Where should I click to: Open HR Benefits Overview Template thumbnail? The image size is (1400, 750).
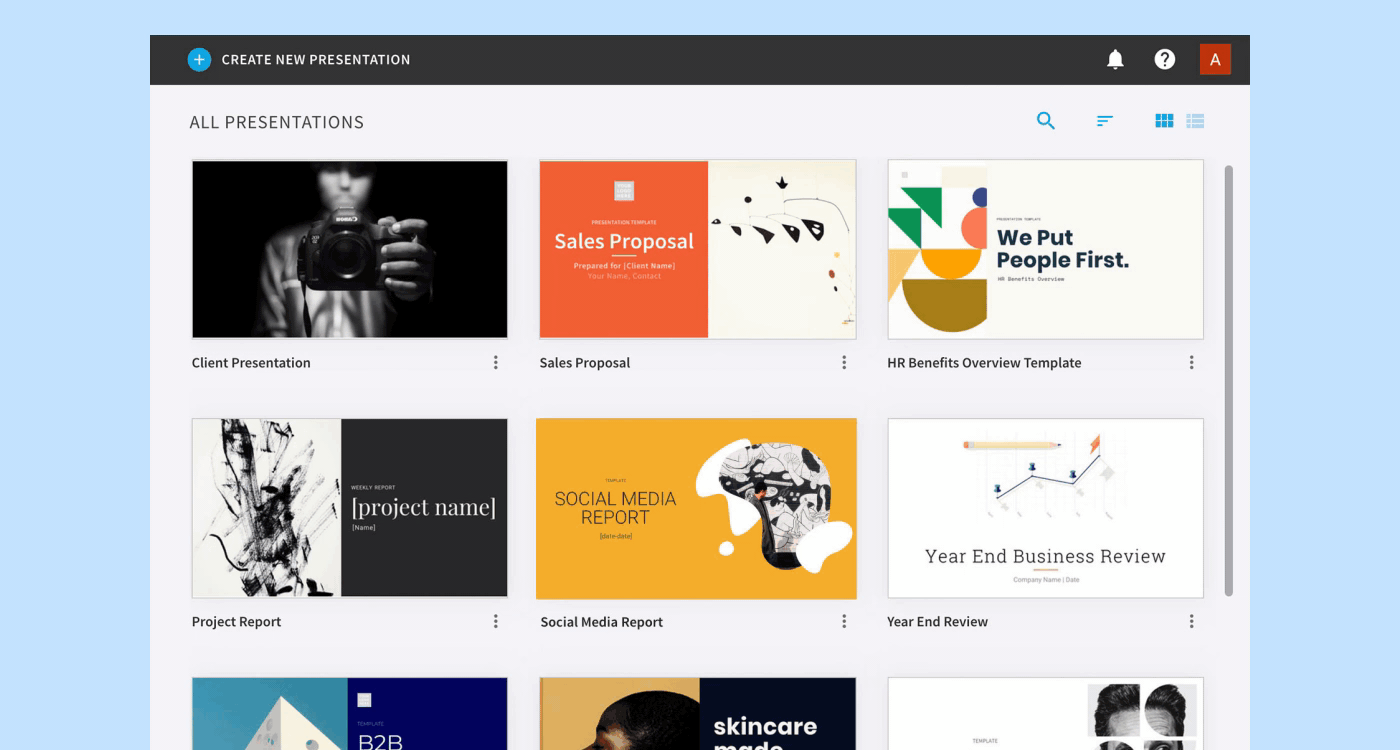(1046, 249)
